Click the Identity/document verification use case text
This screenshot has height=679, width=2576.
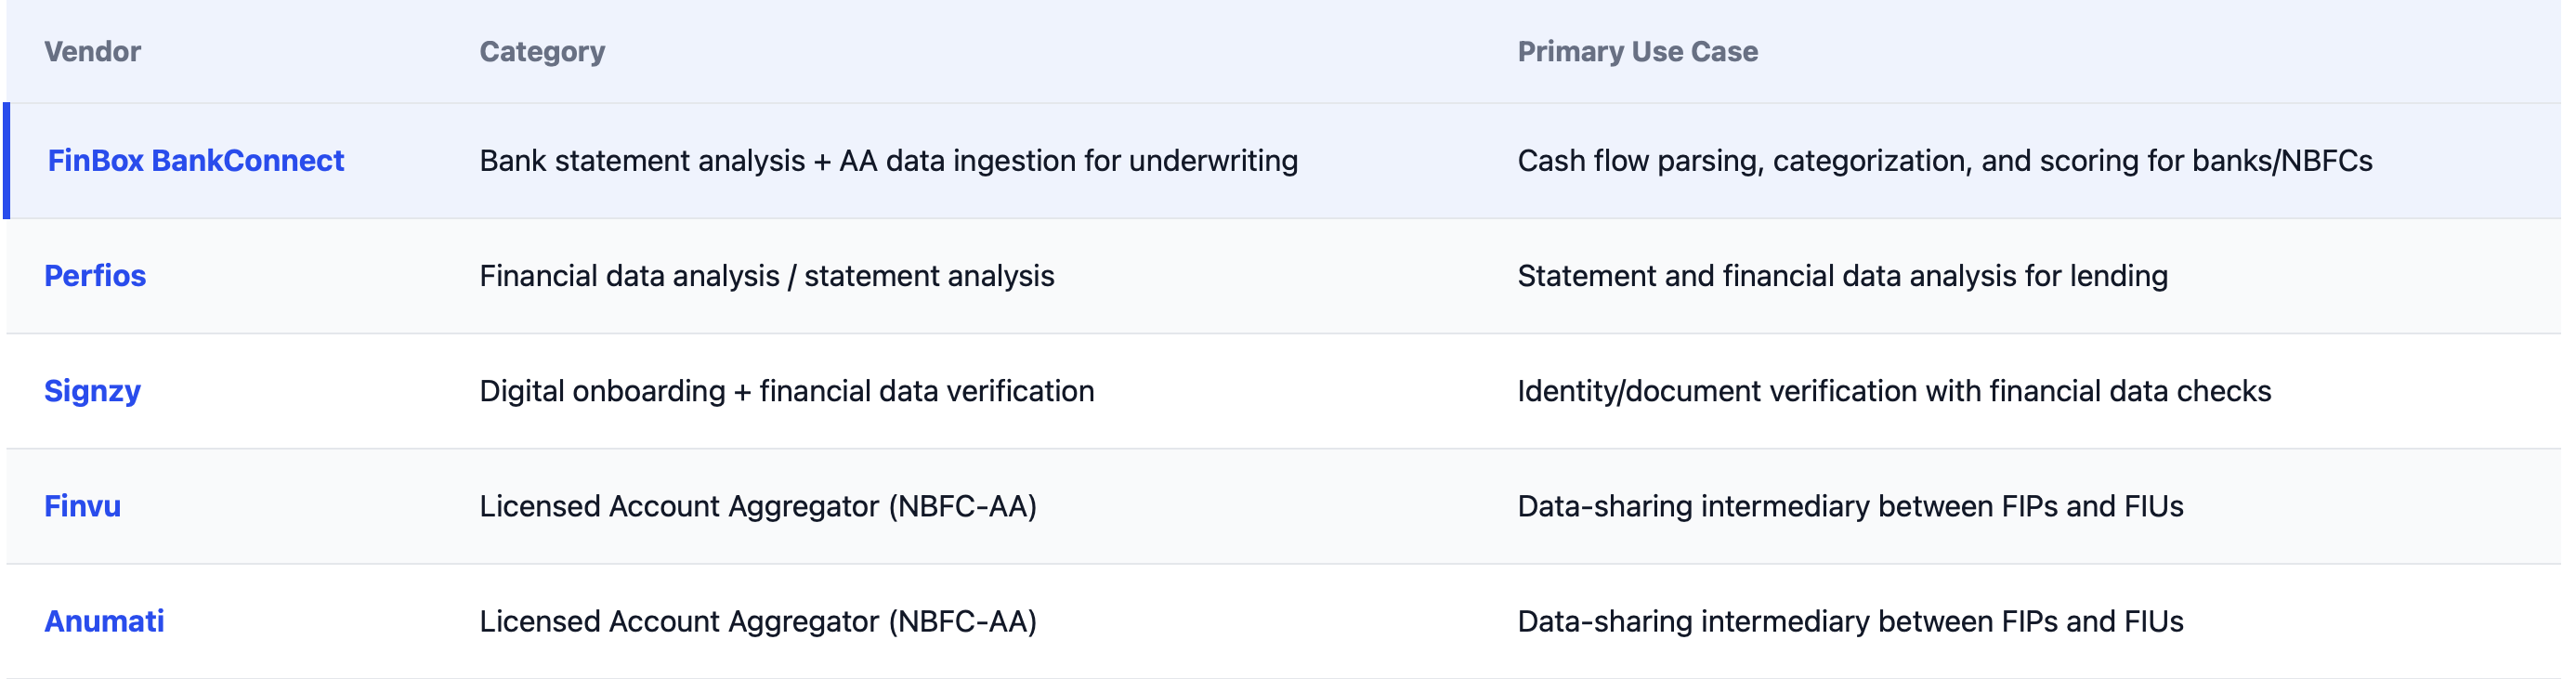[1893, 391]
